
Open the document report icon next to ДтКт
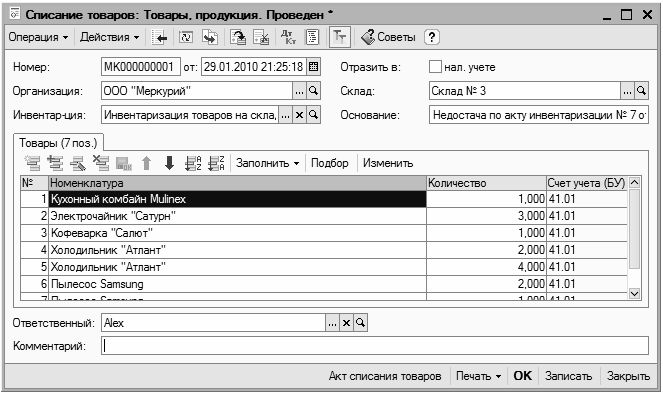coord(312,37)
